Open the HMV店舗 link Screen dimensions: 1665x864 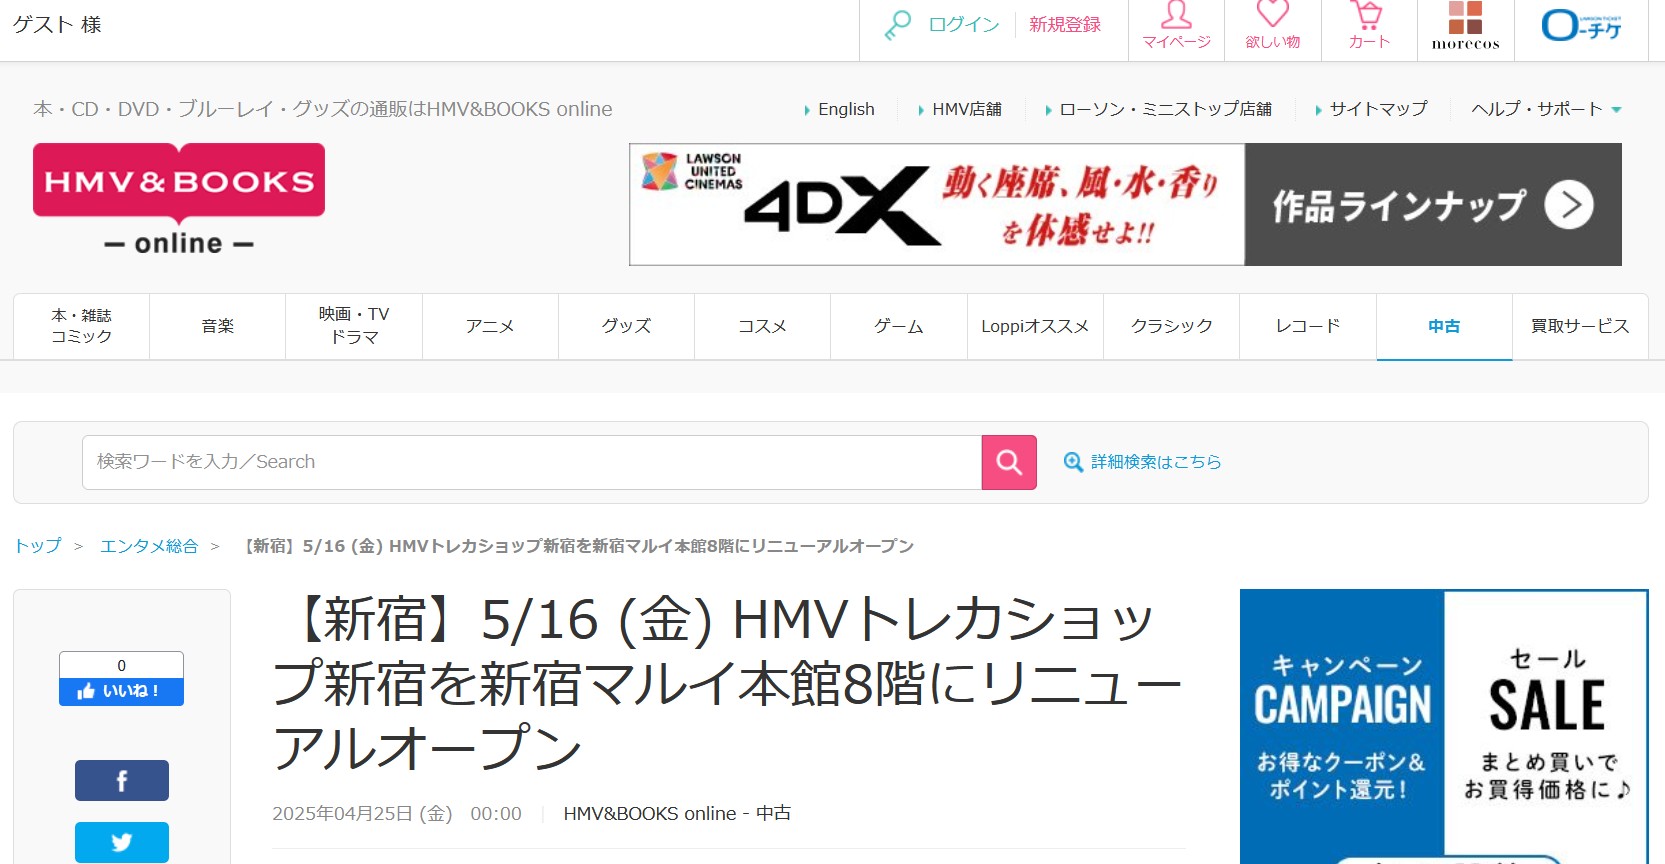click(967, 109)
